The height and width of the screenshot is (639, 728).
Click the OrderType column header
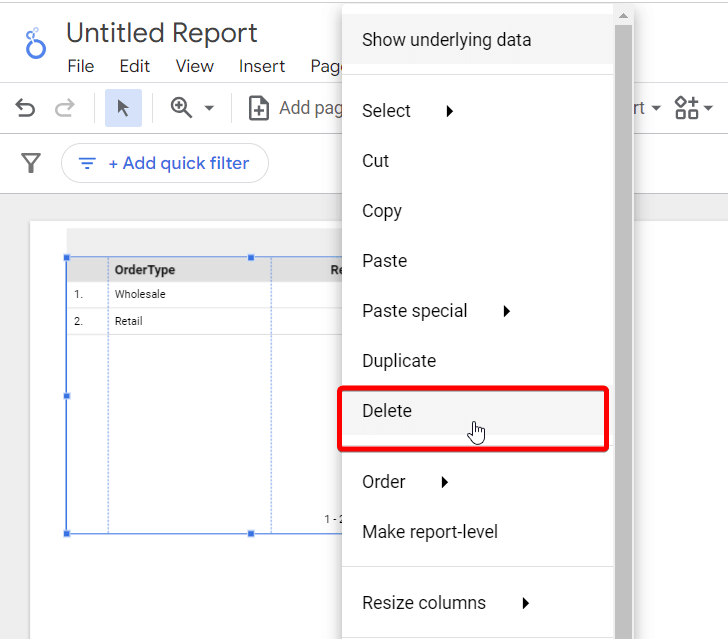(189, 270)
